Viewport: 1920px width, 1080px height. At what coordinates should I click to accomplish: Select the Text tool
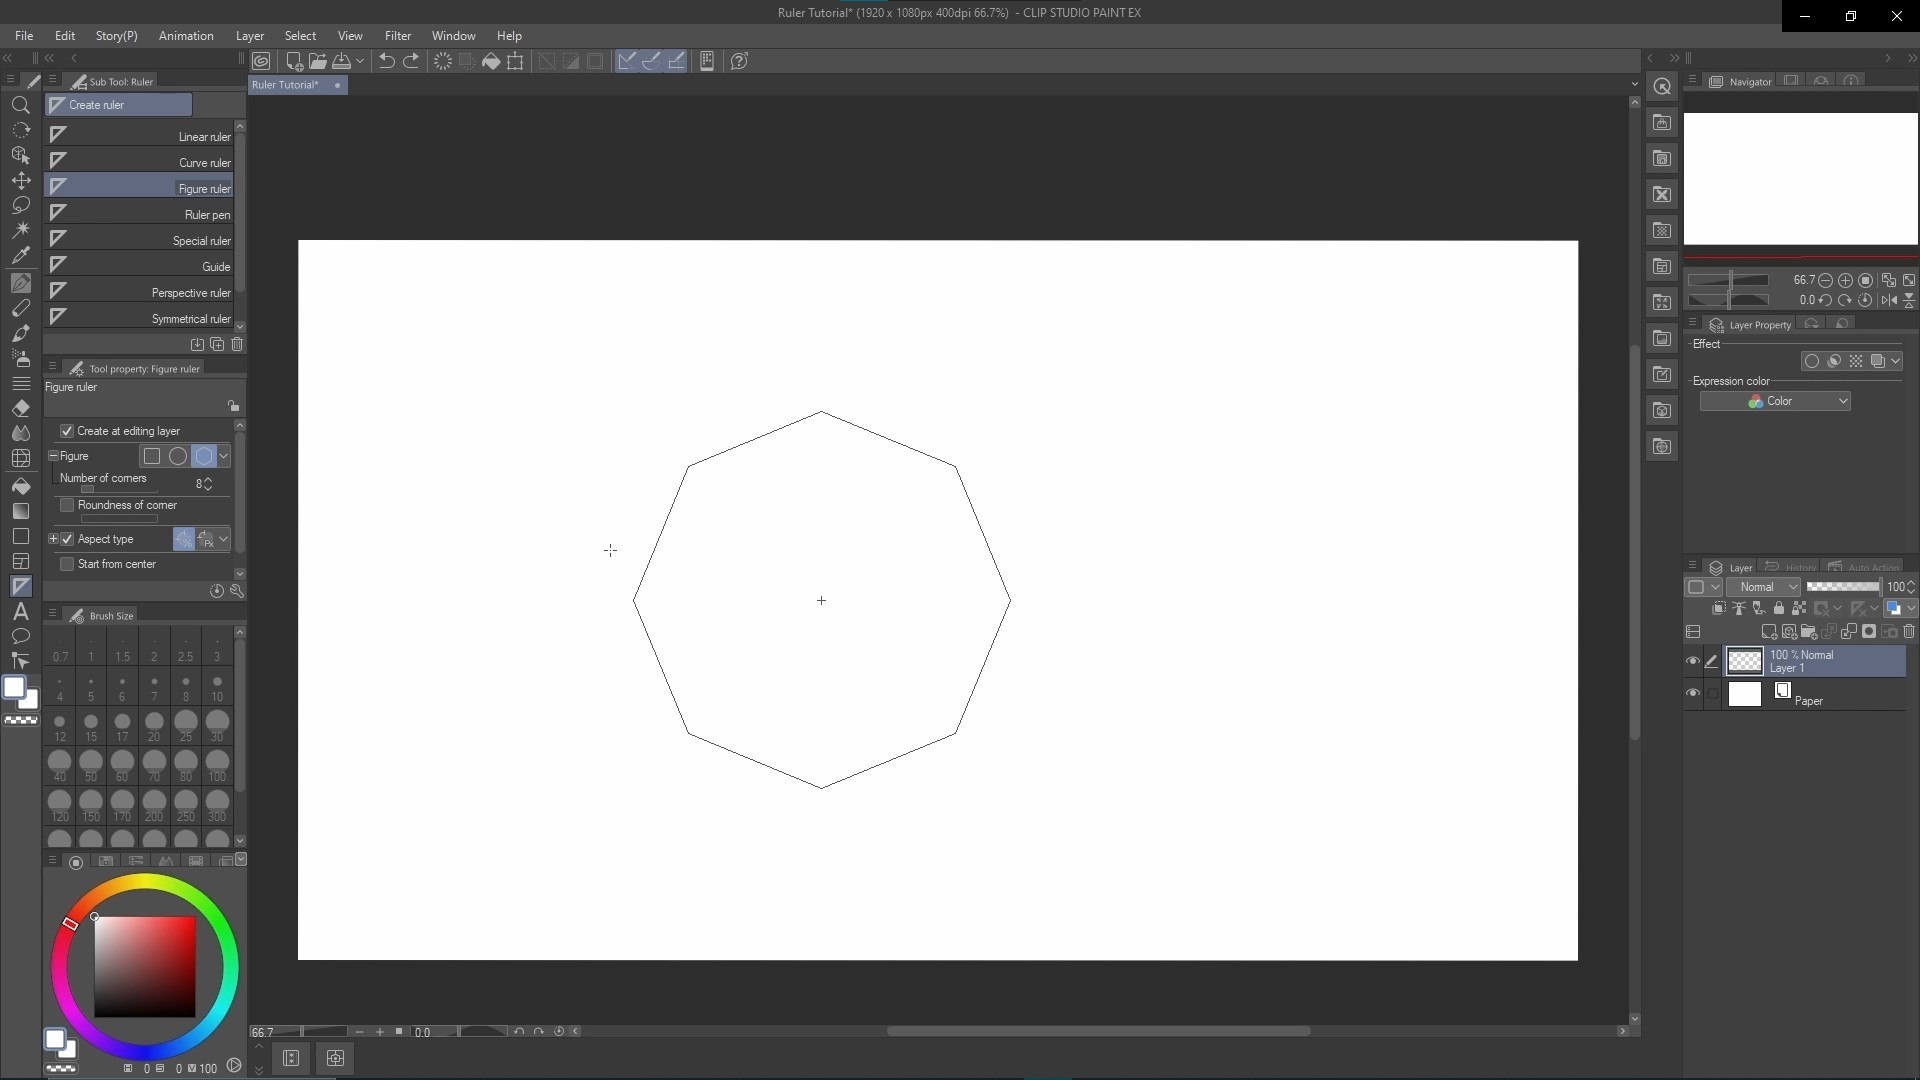tap(20, 612)
